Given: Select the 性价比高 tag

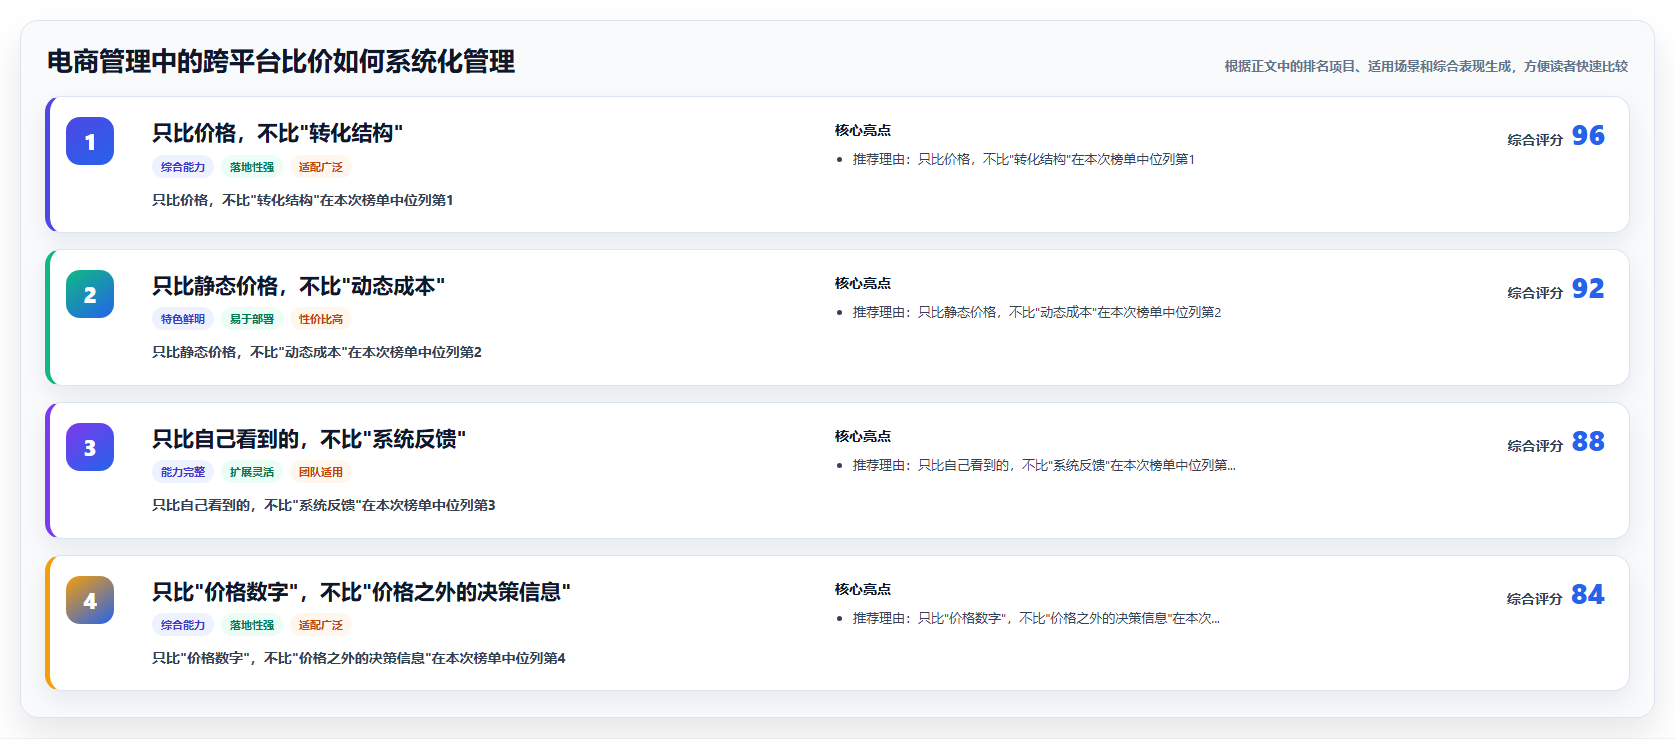Looking at the screenshot, I should [321, 319].
